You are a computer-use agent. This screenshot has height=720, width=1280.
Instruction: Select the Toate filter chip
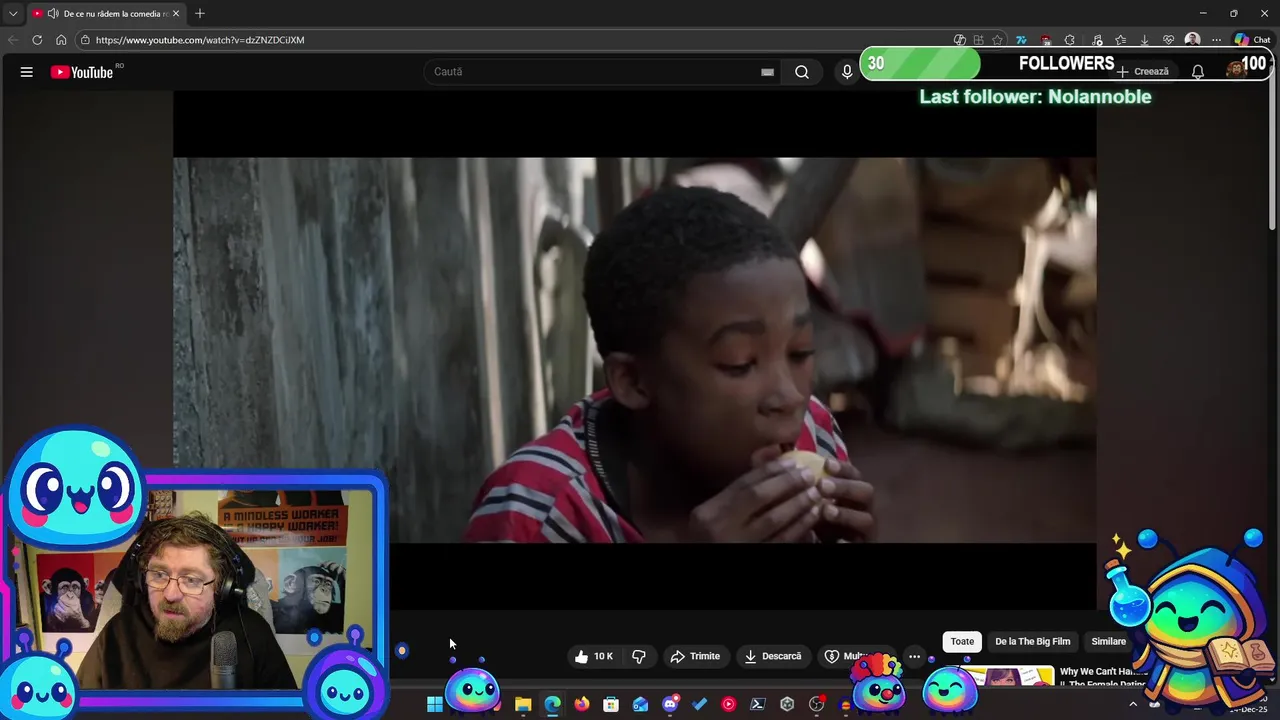point(962,641)
